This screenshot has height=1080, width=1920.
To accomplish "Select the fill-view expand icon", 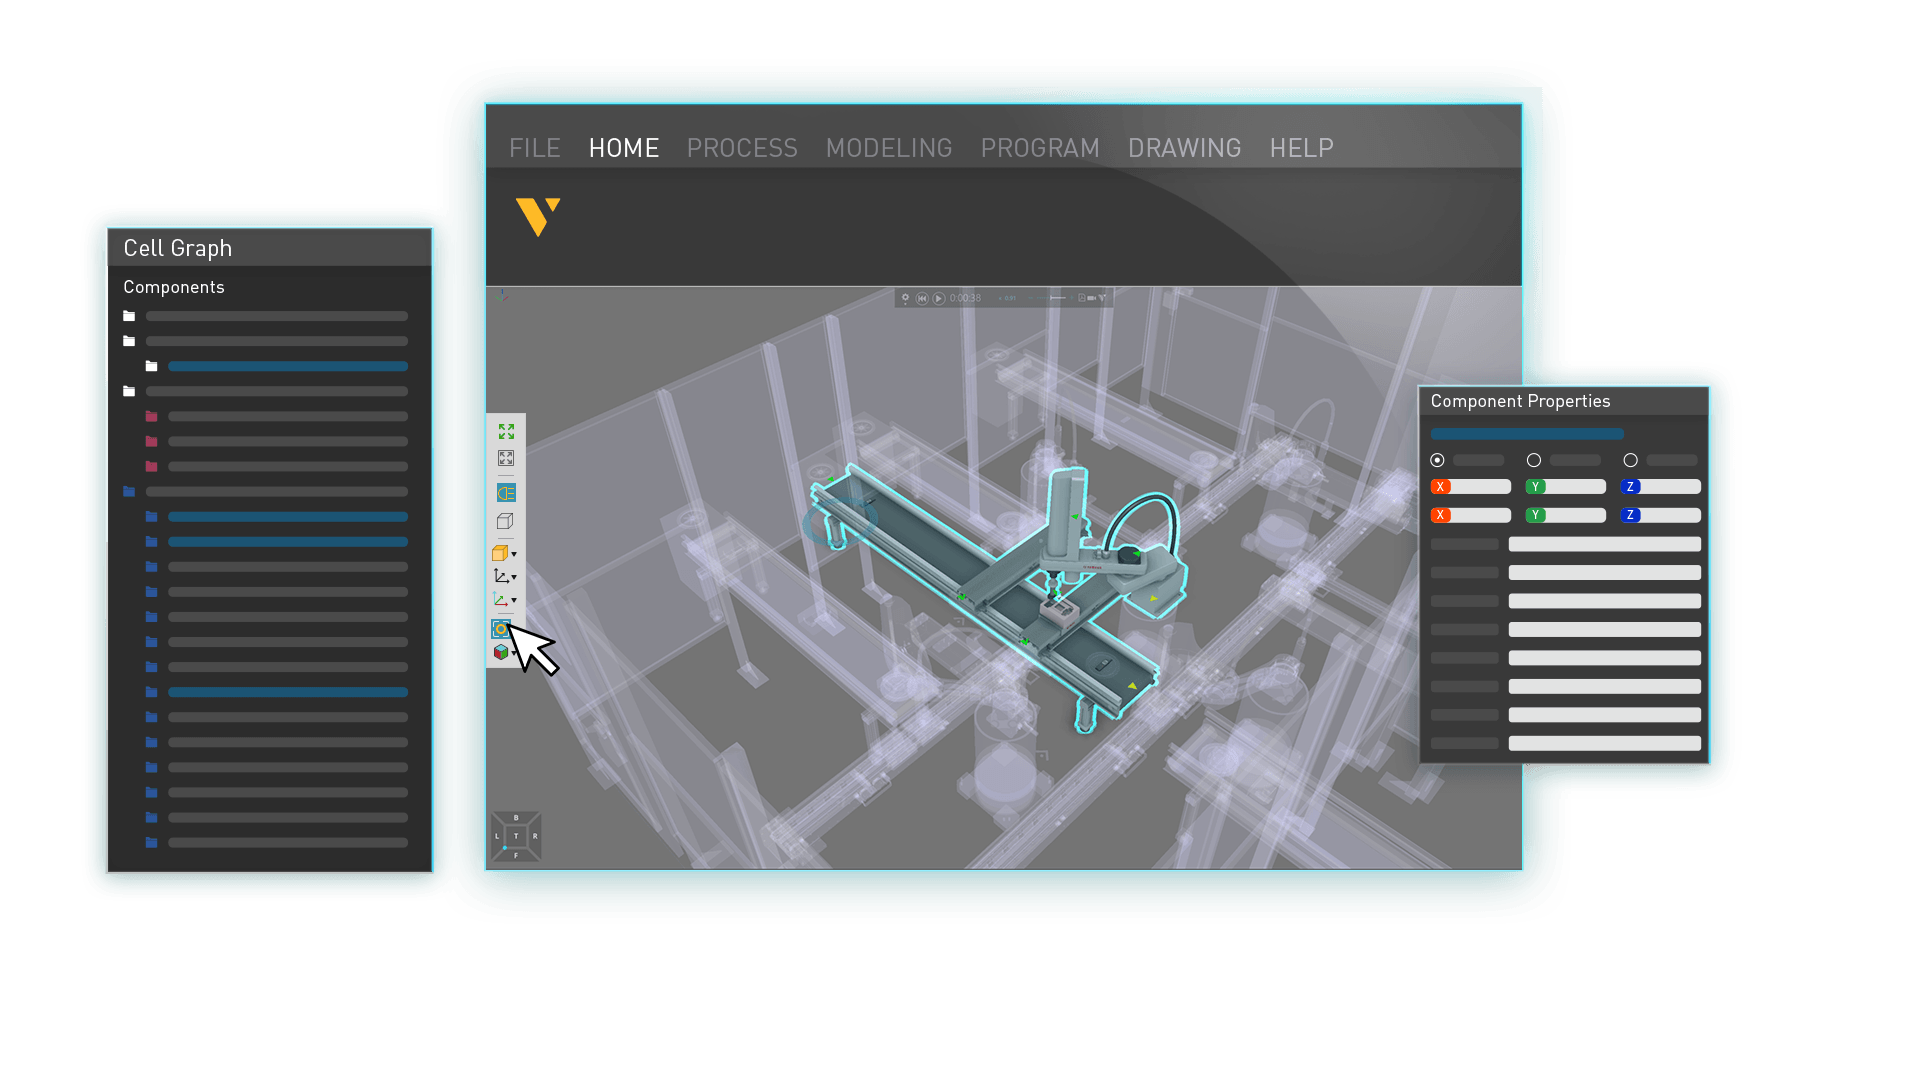I will (506, 457).
